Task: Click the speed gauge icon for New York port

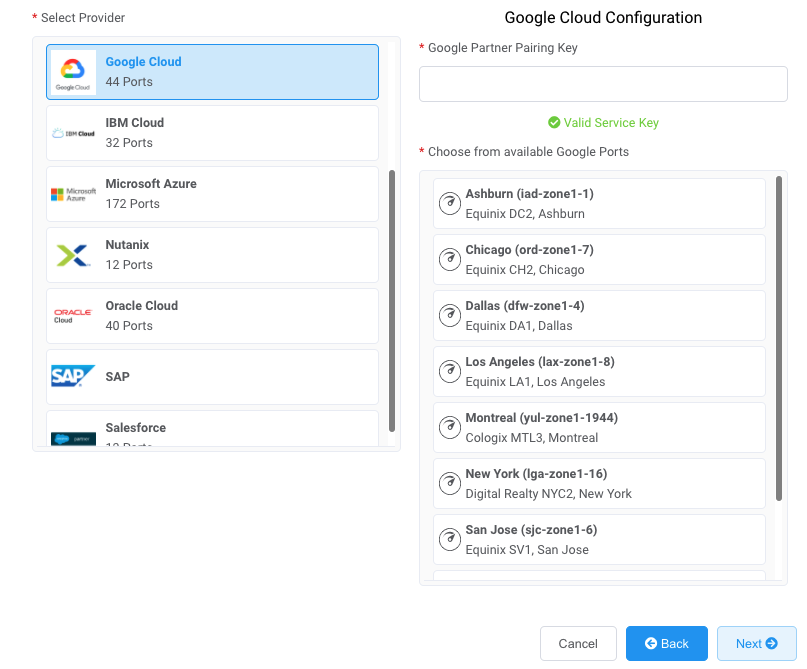Action: pos(450,484)
